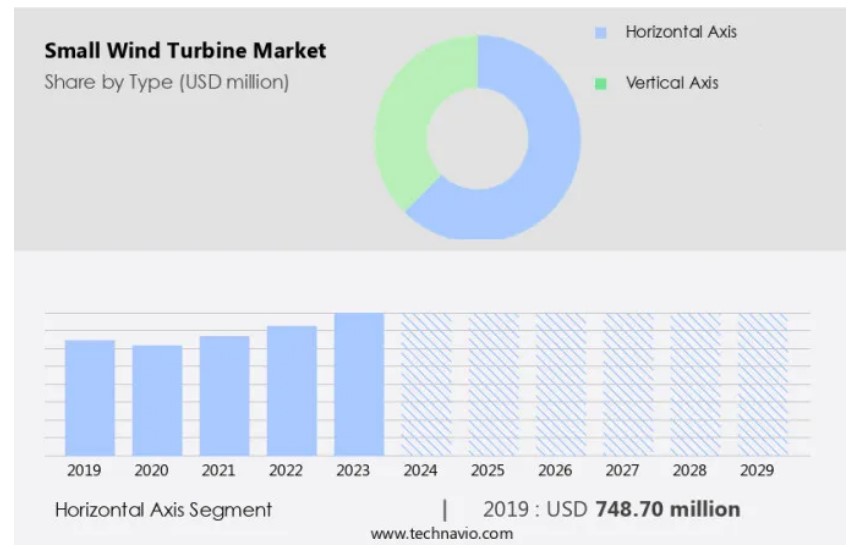Click the solid bar for 2021
This screenshot has height=549, width=864.
coord(224,396)
